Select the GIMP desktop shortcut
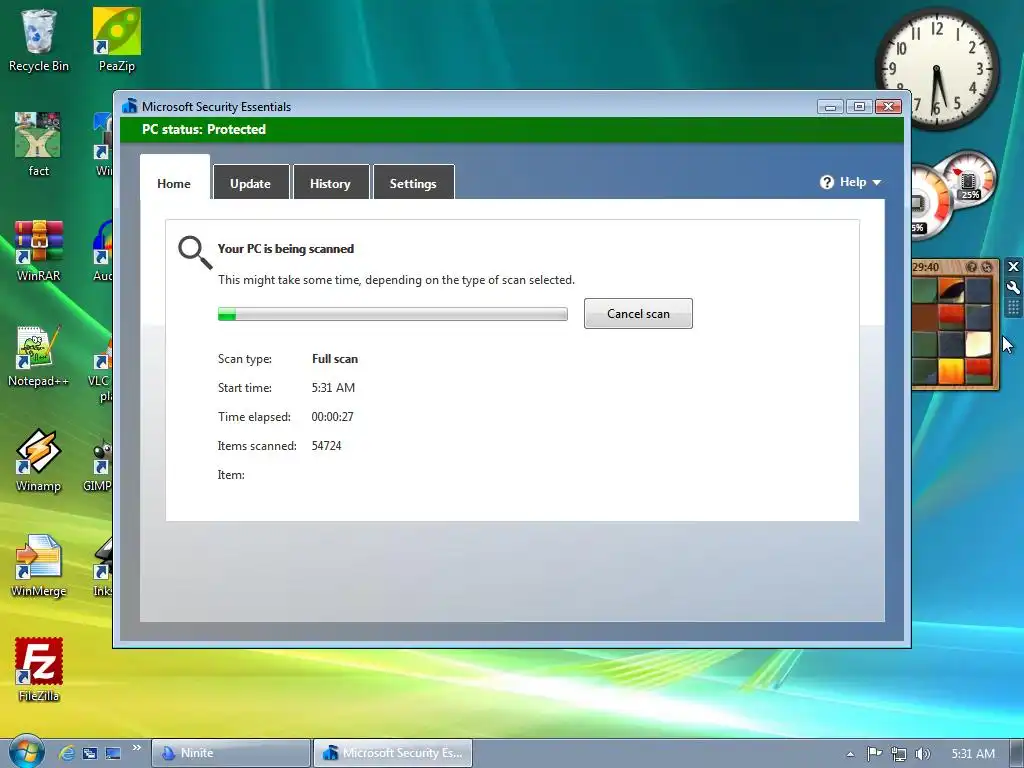1024x768 pixels. click(x=98, y=466)
